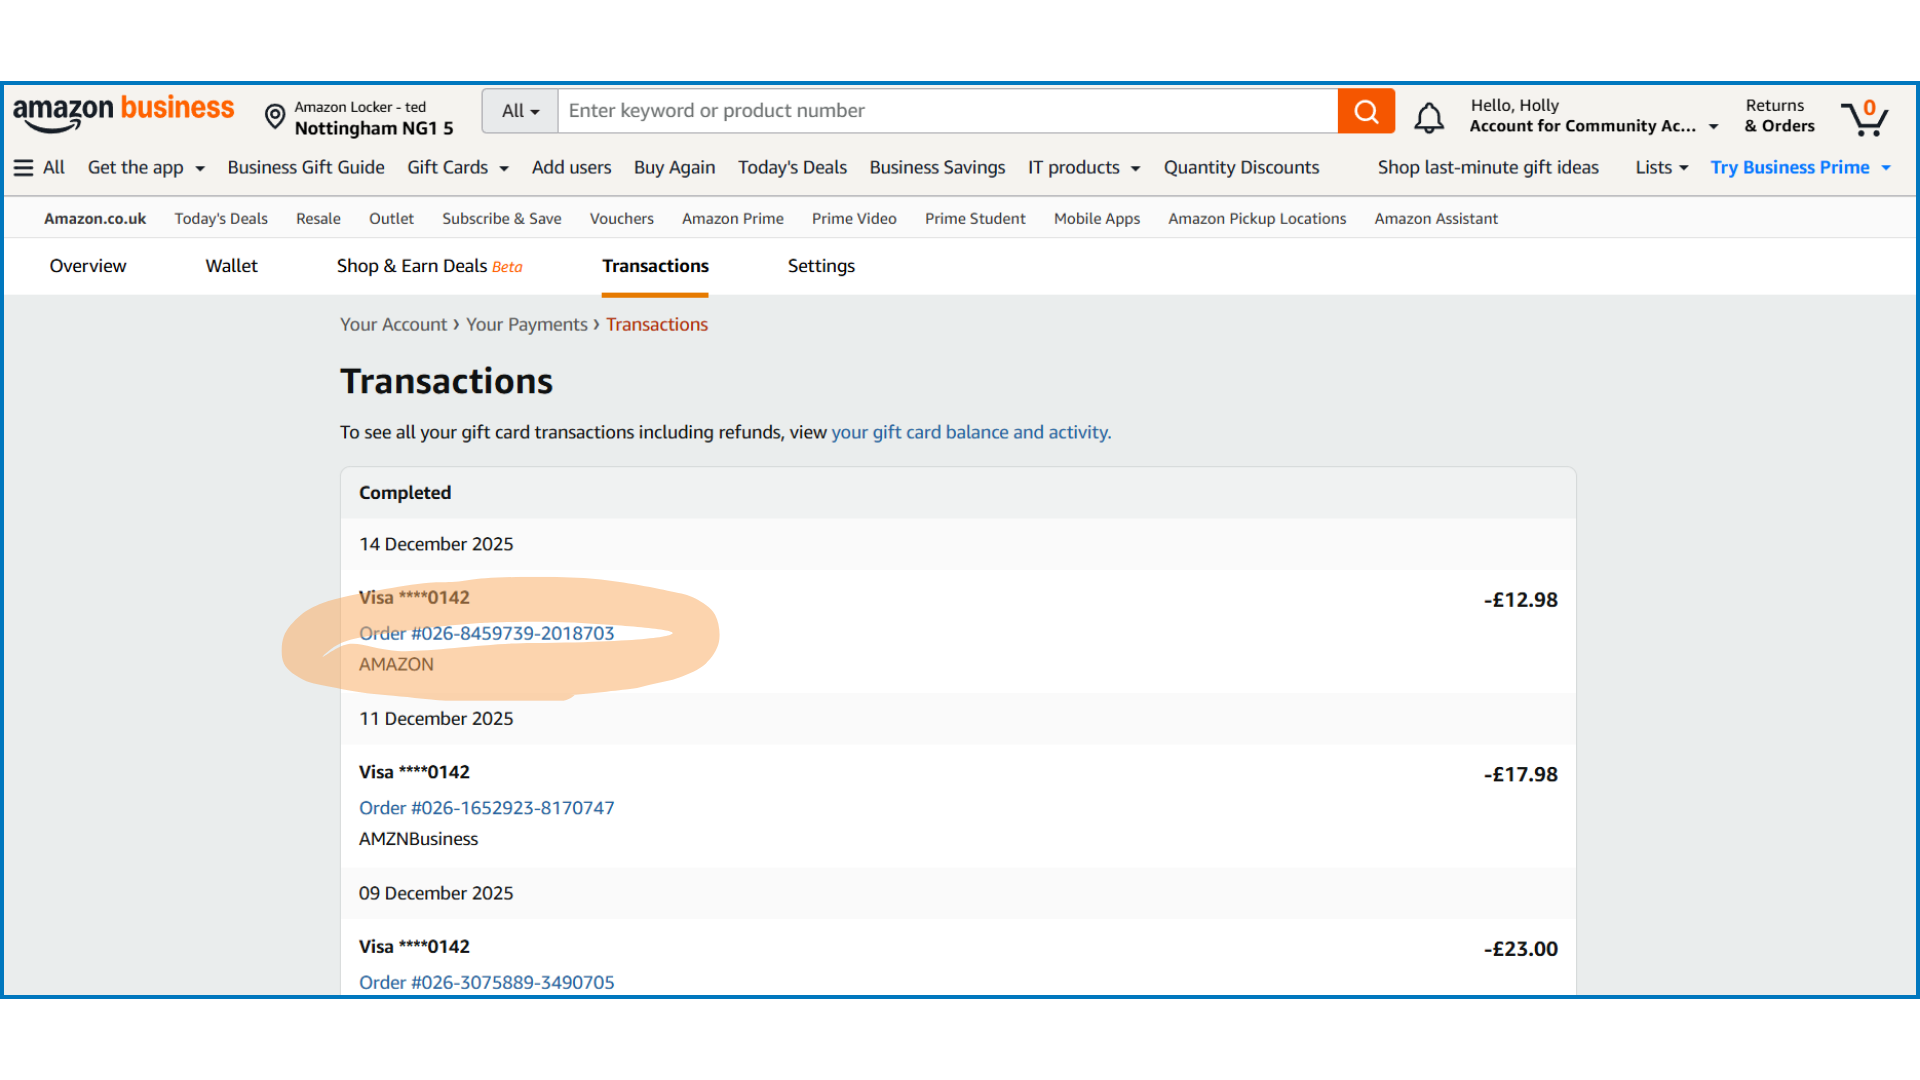
Task: Open Buy Again in the navigation bar
Action: tap(674, 167)
